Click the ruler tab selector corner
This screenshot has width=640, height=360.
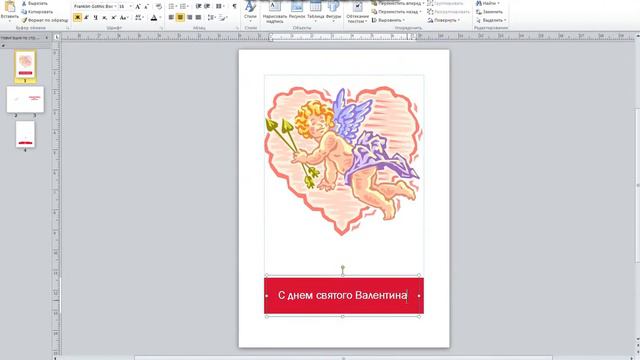[x=57, y=37]
